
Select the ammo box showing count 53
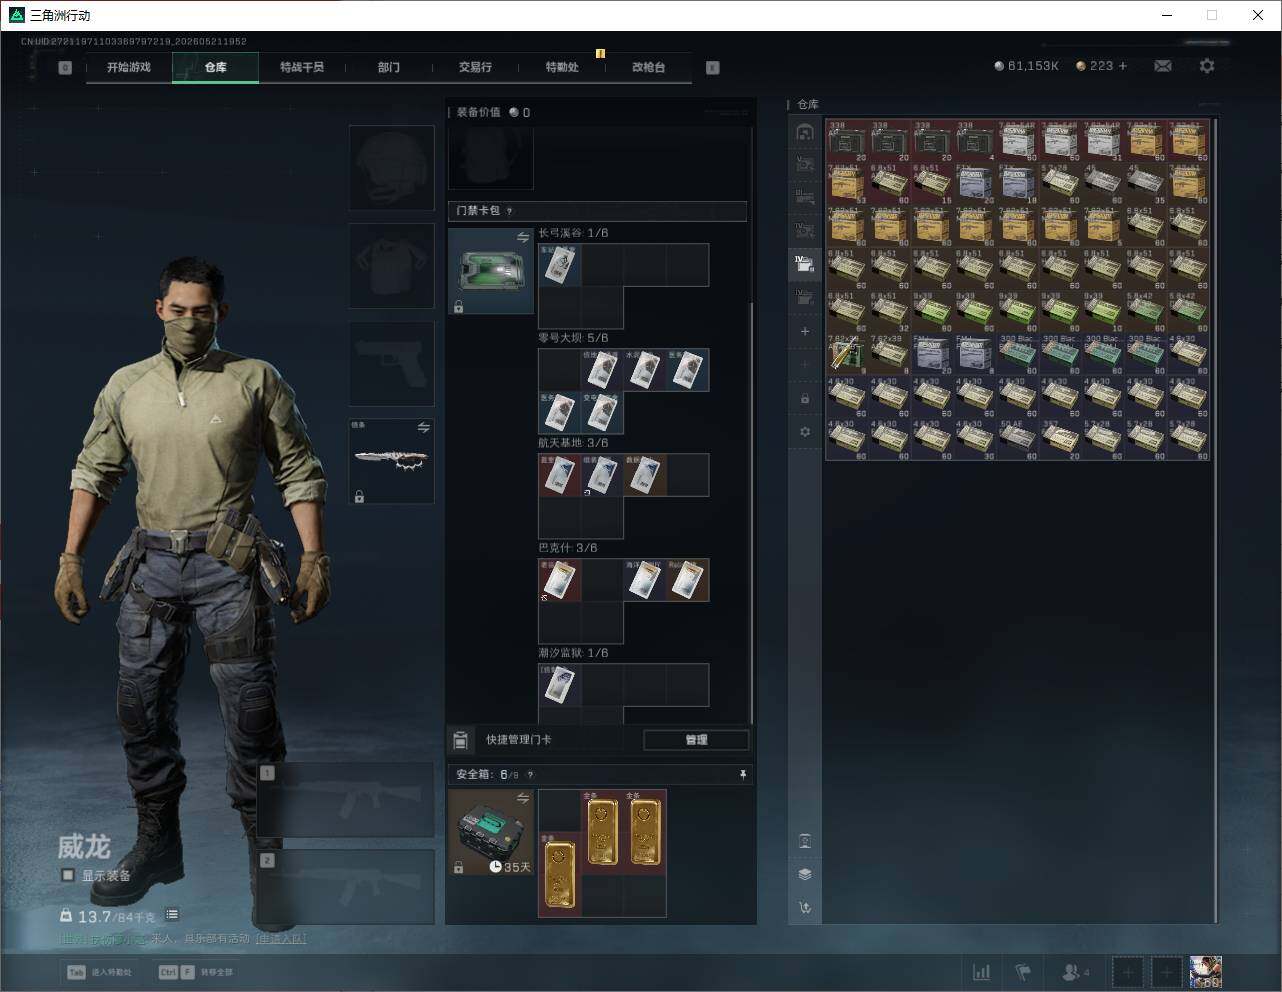coord(846,184)
